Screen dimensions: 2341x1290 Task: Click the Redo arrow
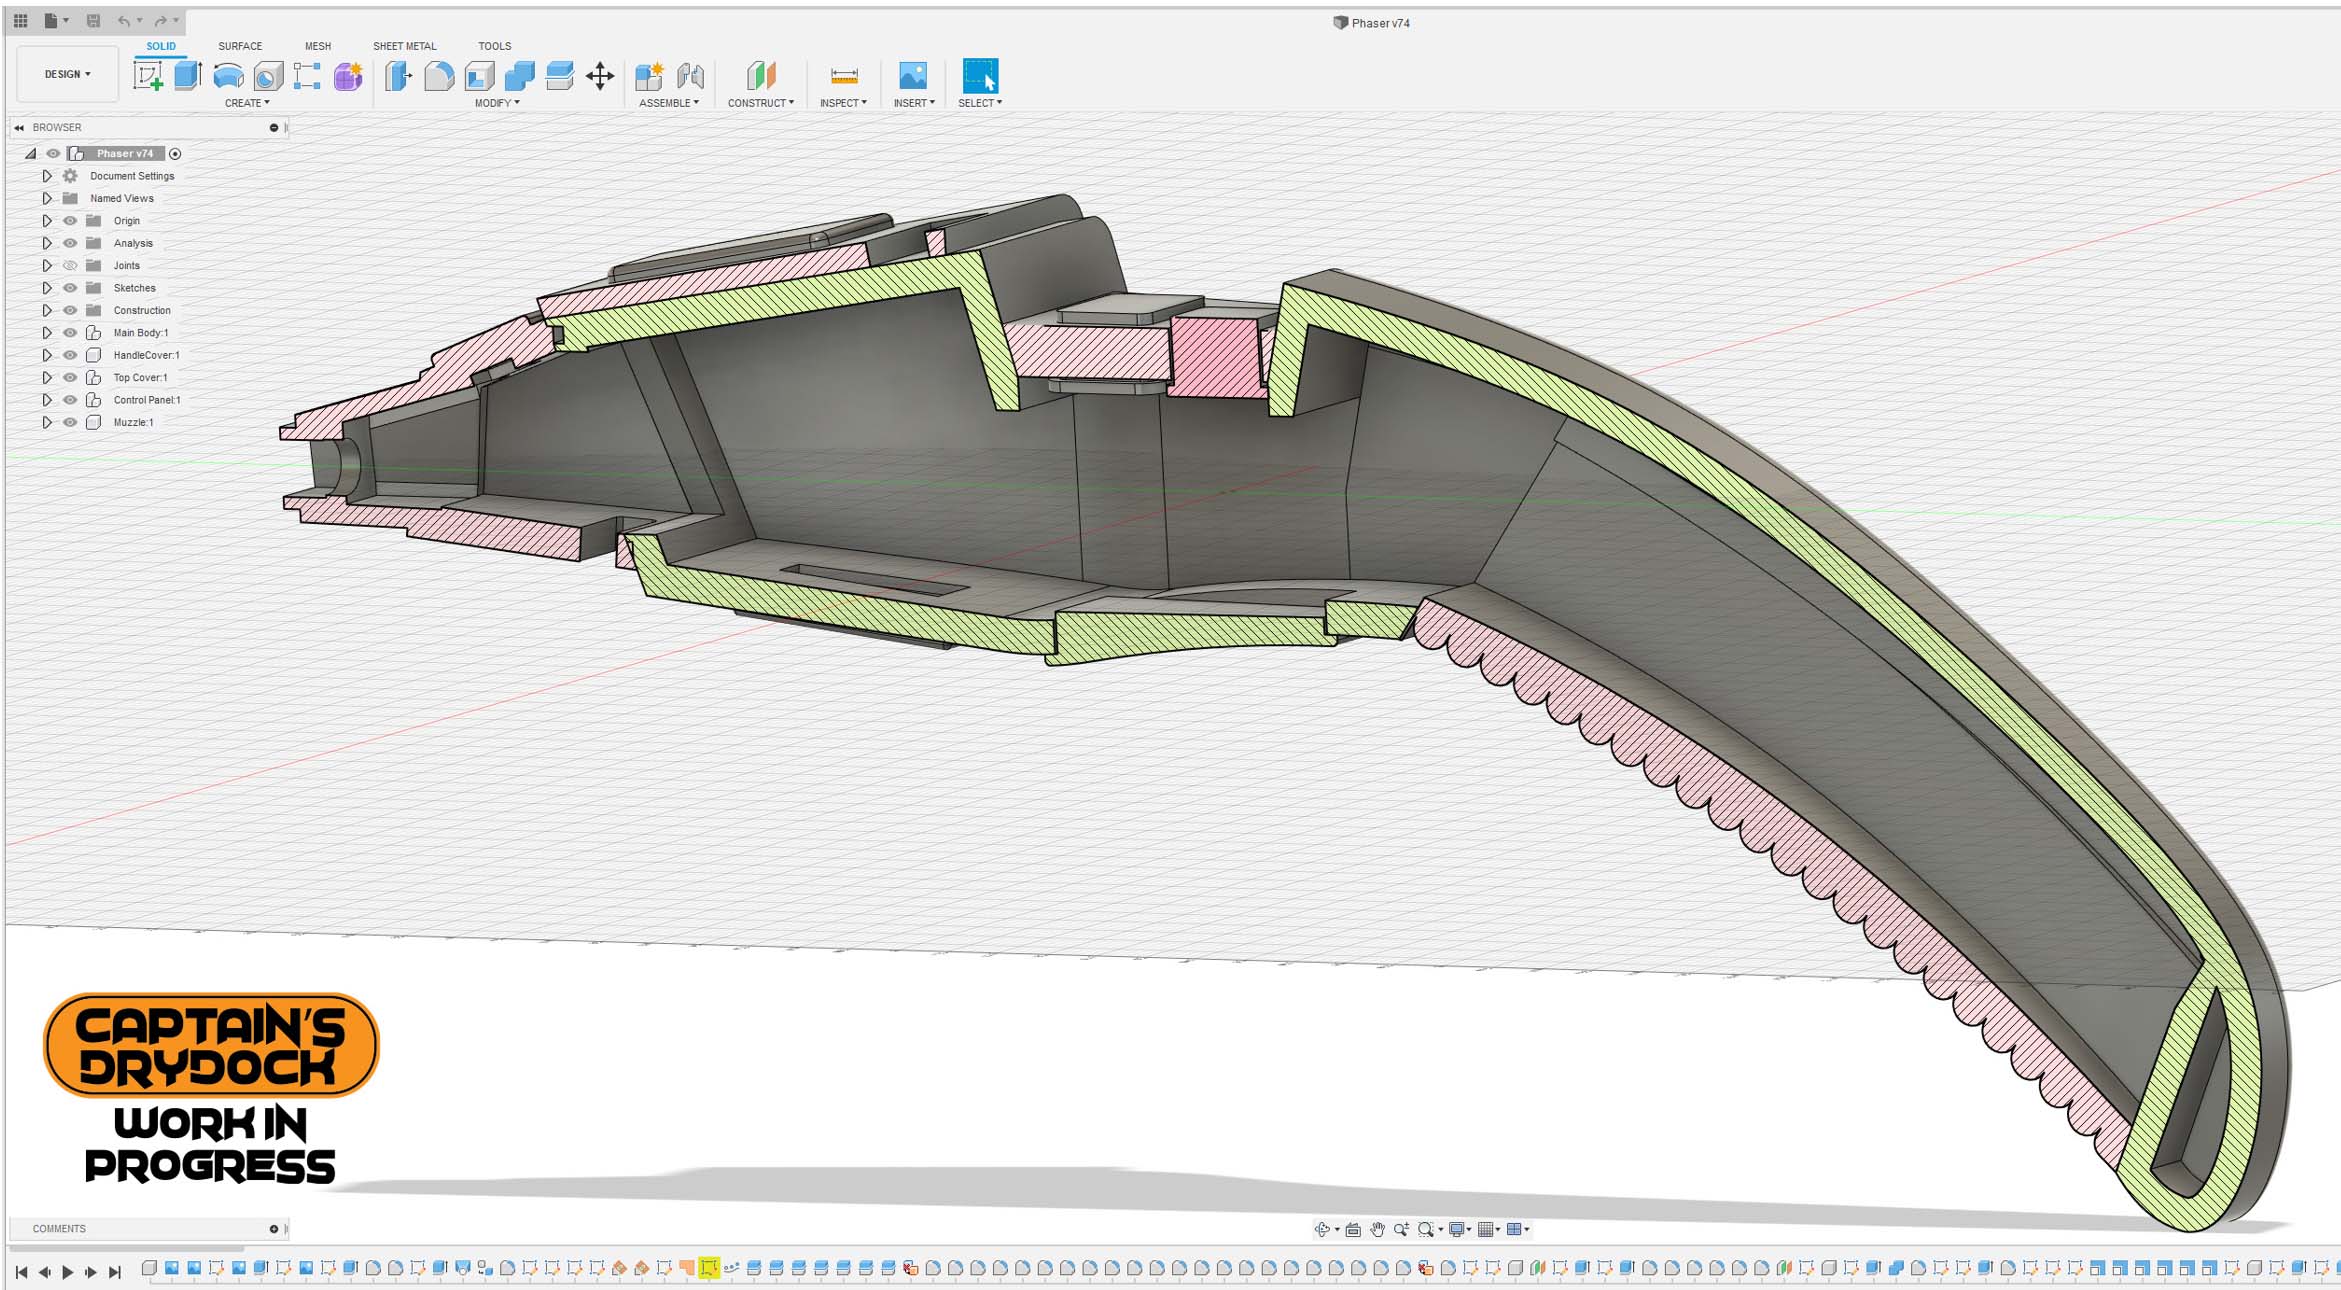coord(161,20)
